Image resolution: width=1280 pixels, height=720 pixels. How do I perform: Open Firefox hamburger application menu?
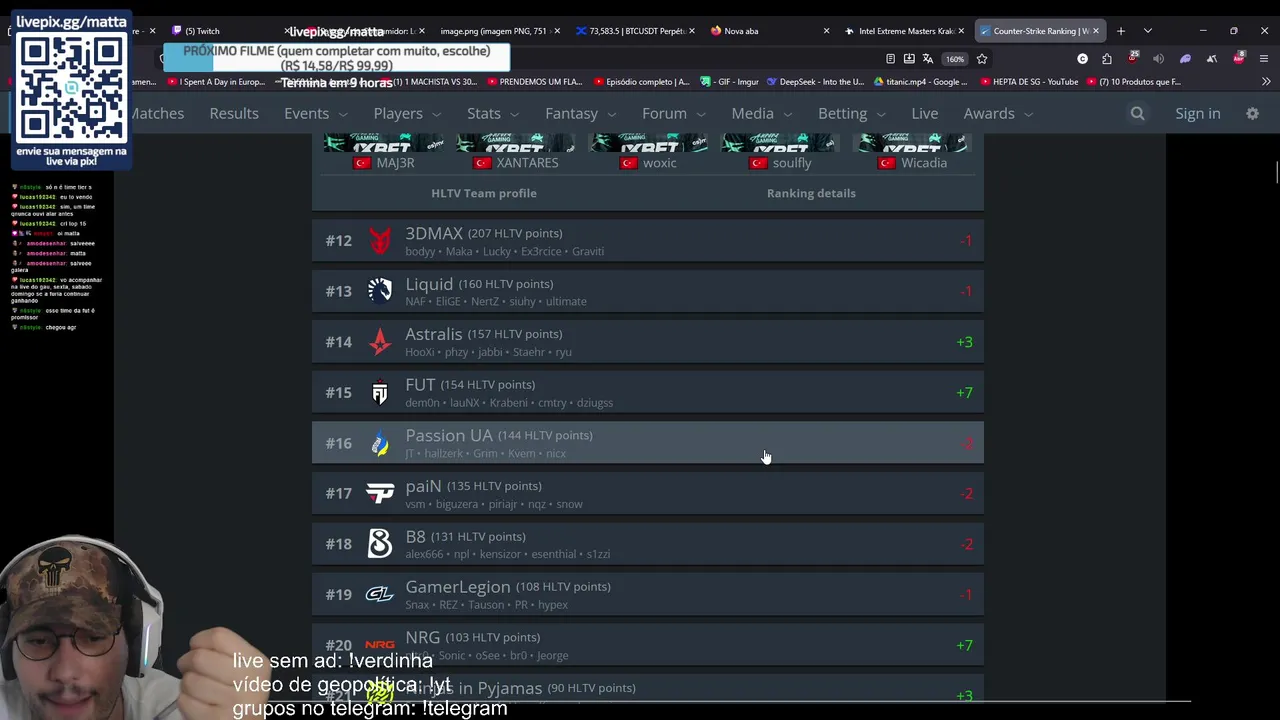point(1264,59)
